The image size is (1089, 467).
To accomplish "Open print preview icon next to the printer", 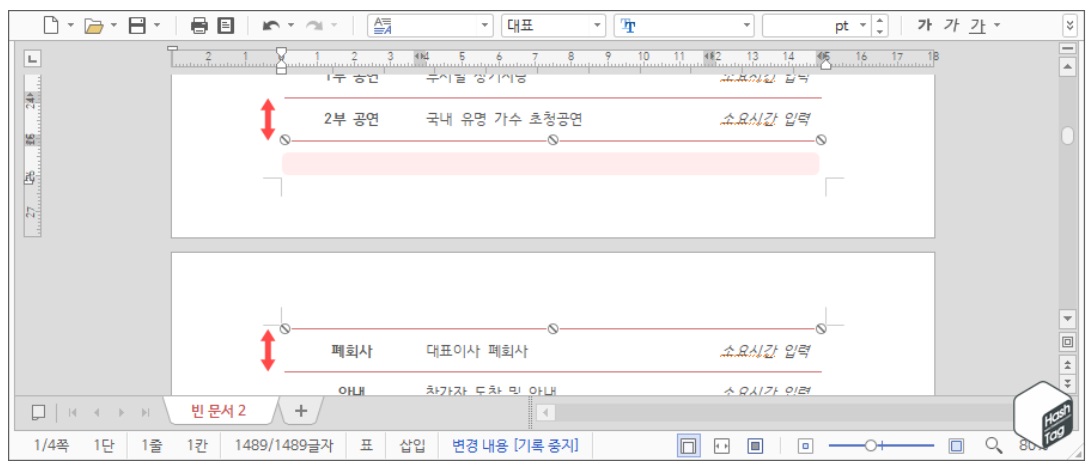I will click(225, 26).
